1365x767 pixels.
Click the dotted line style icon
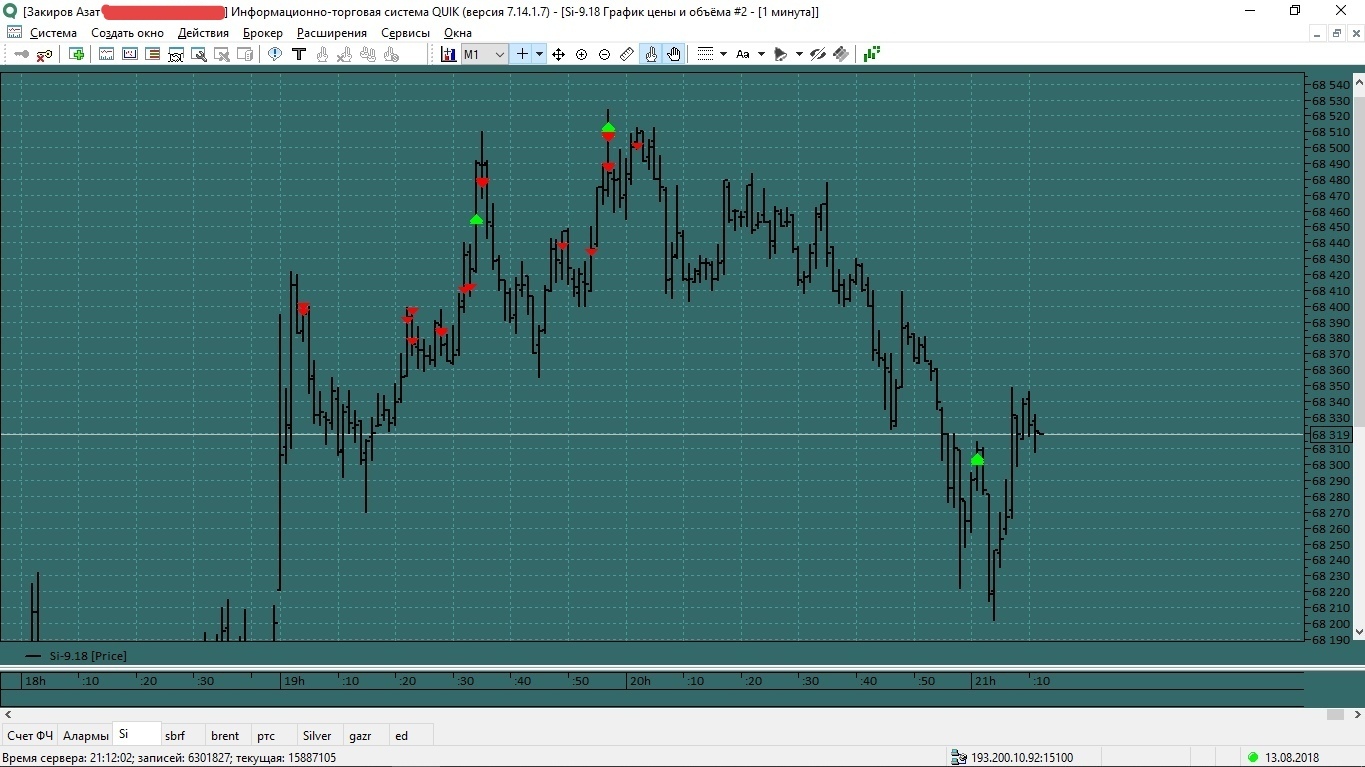click(x=705, y=54)
